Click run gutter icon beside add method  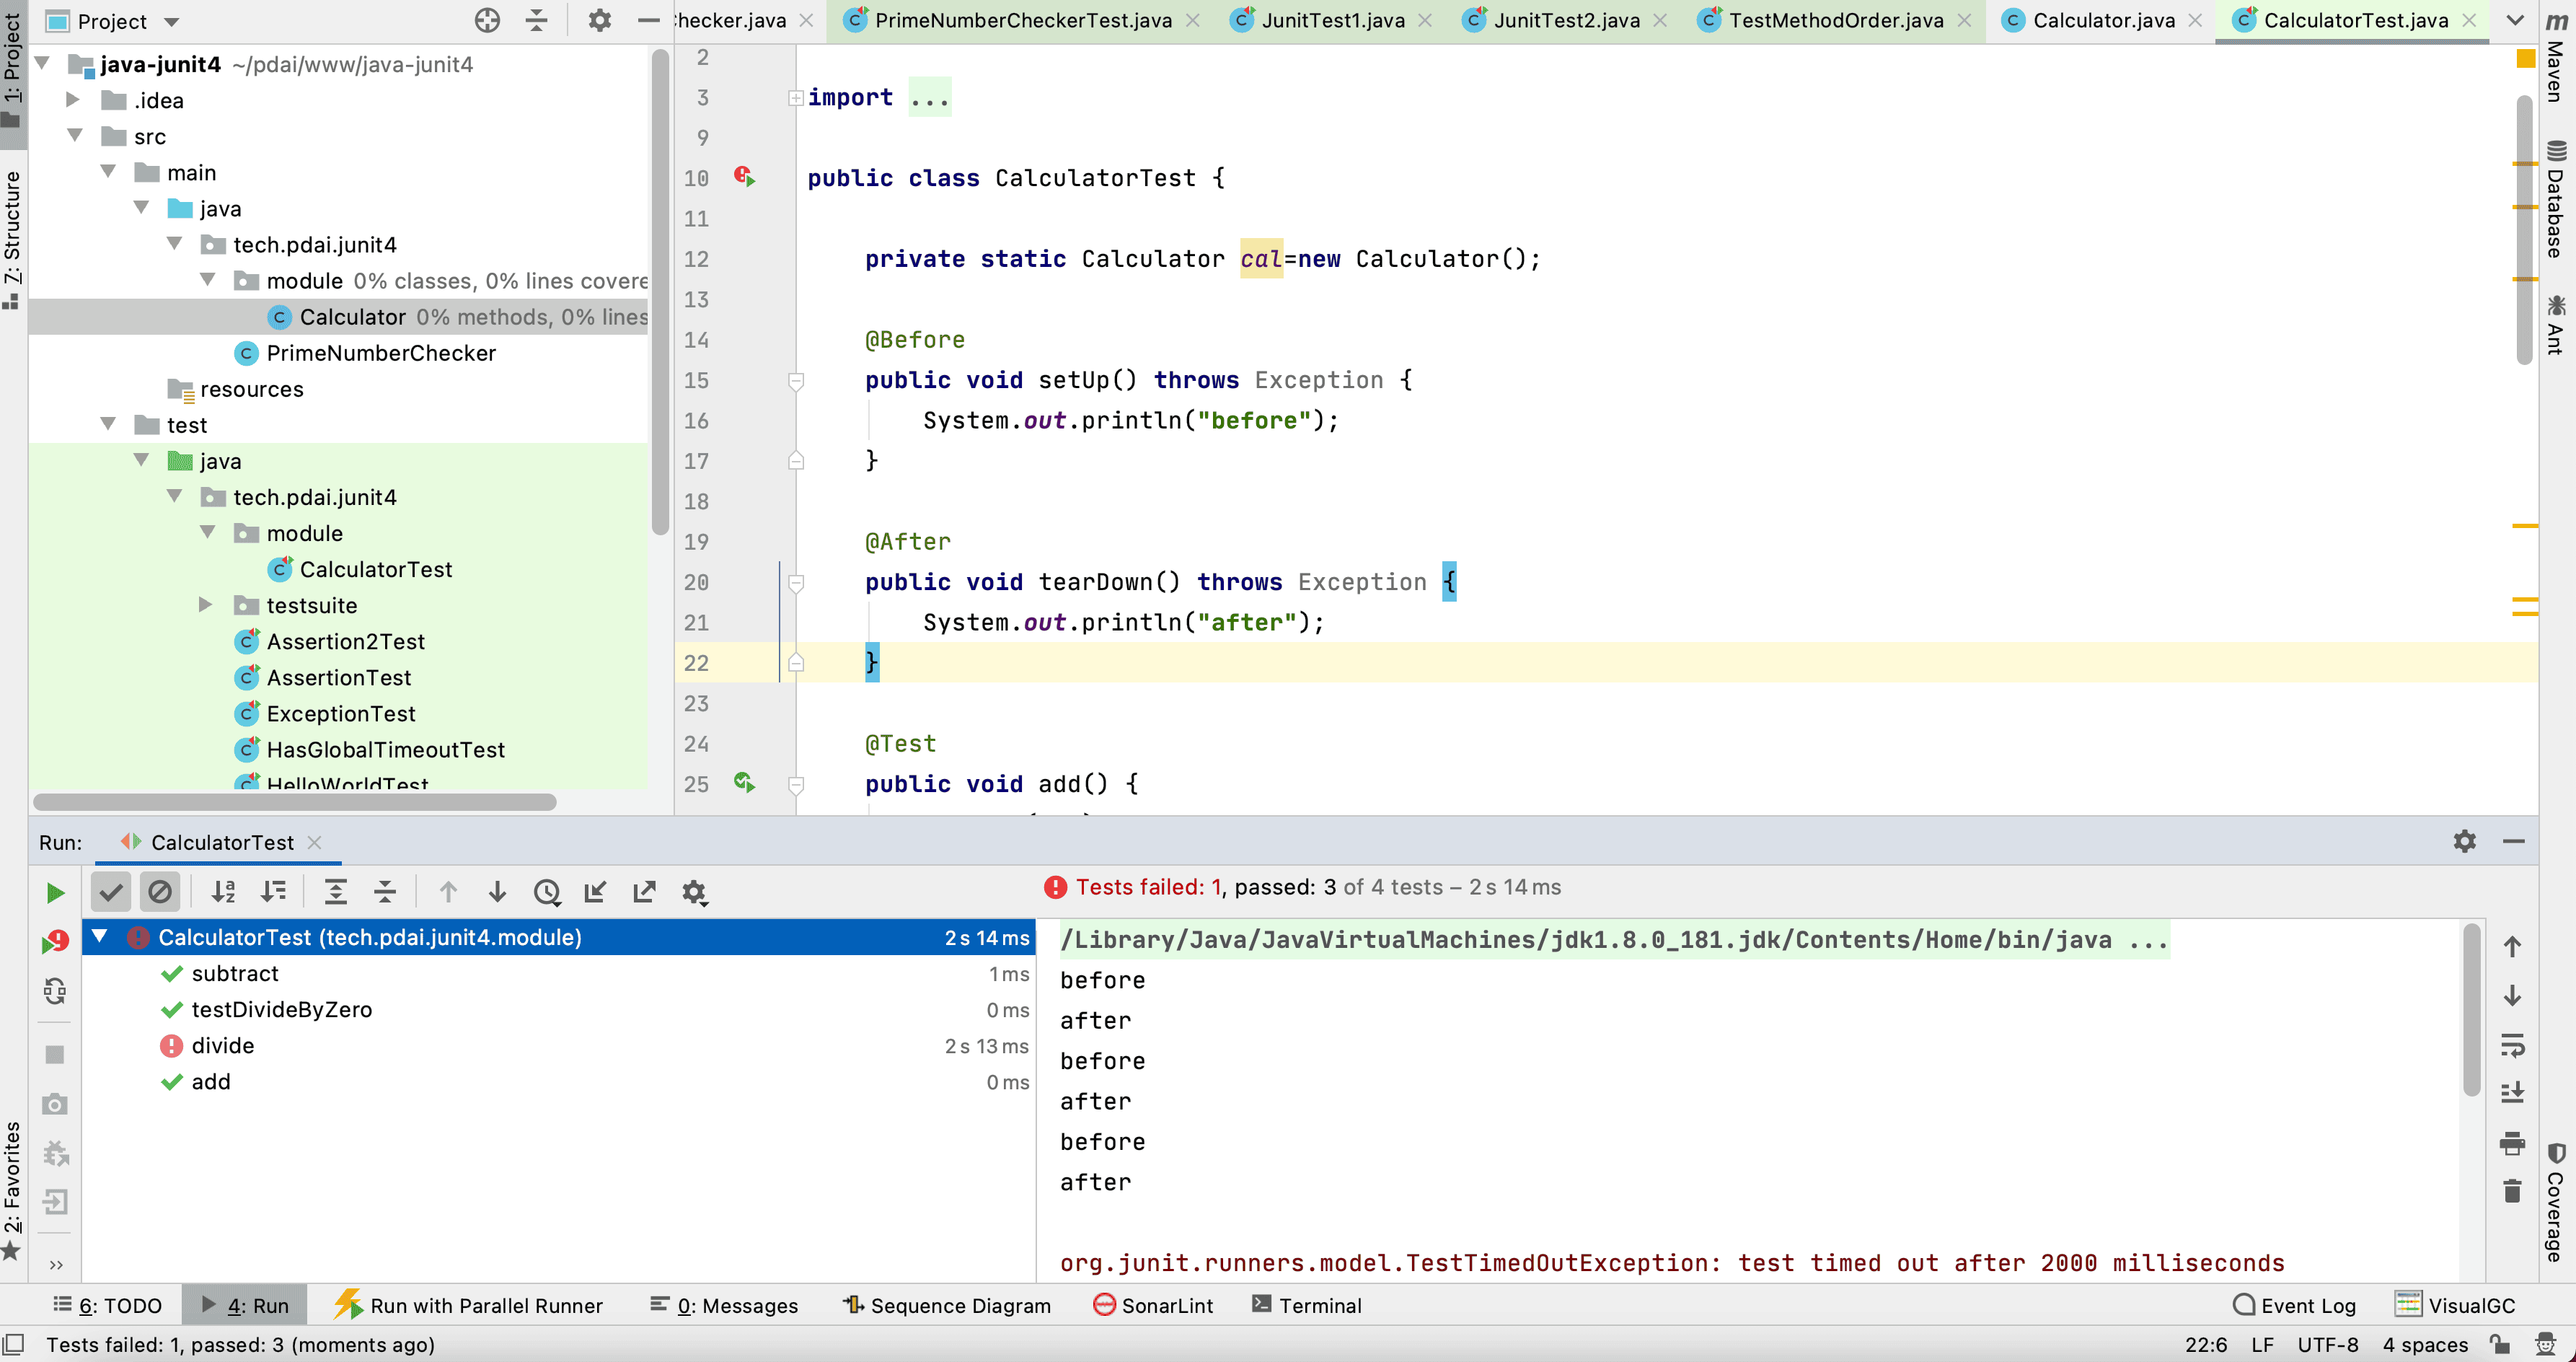pyautogui.click(x=744, y=783)
